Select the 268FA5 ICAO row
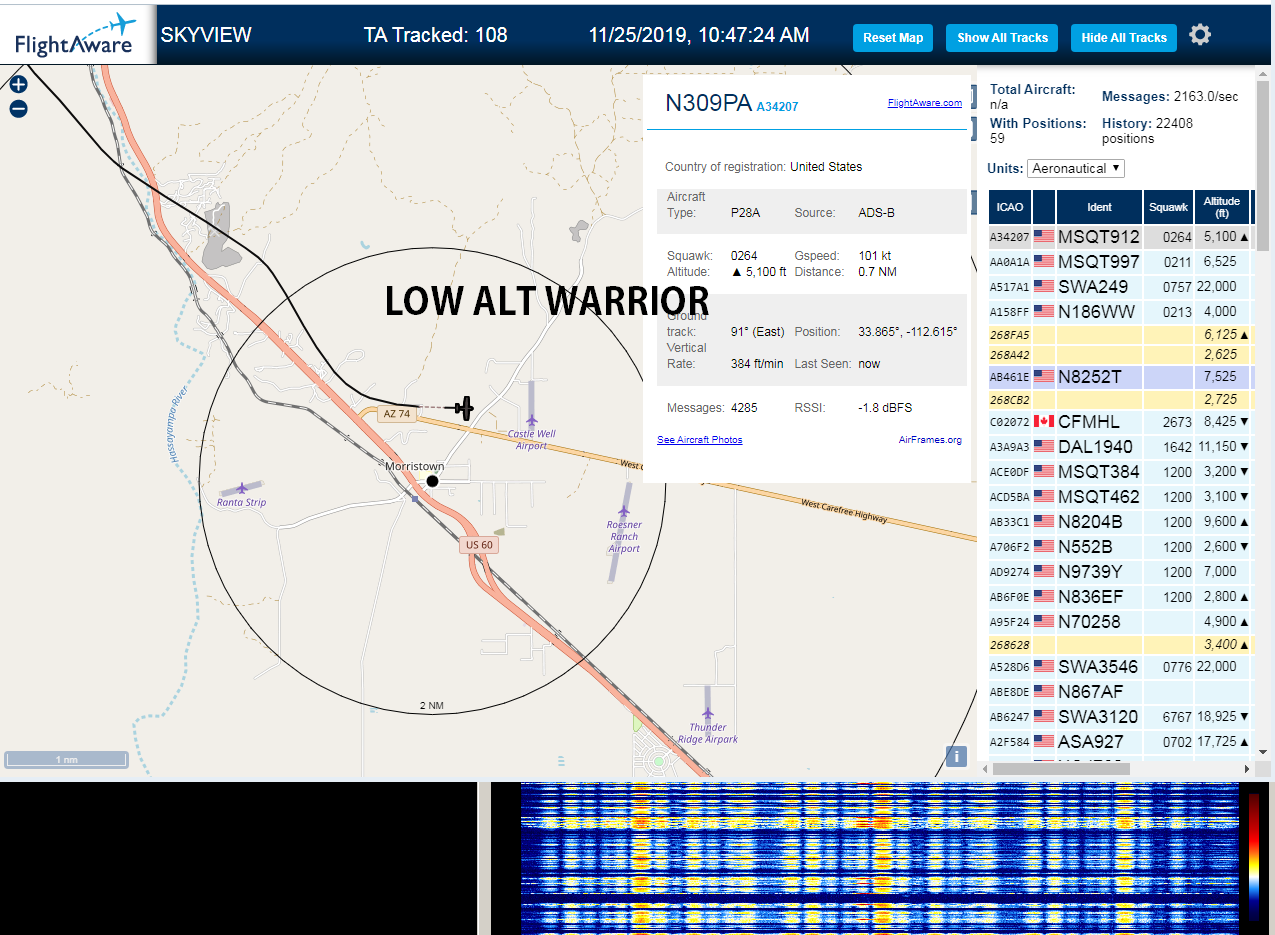The width and height of the screenshot is (1275, 935). click(x=1119, y=335)
